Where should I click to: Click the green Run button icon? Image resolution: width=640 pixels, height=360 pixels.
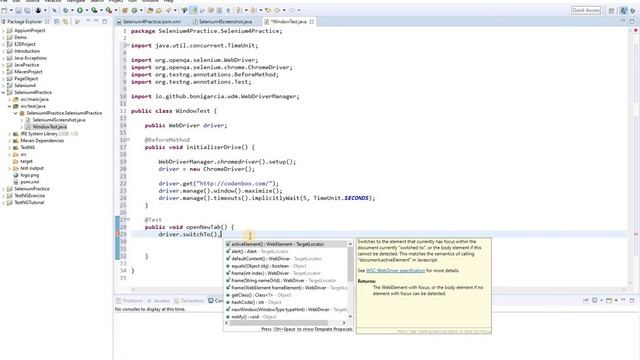tap(80, 10)
